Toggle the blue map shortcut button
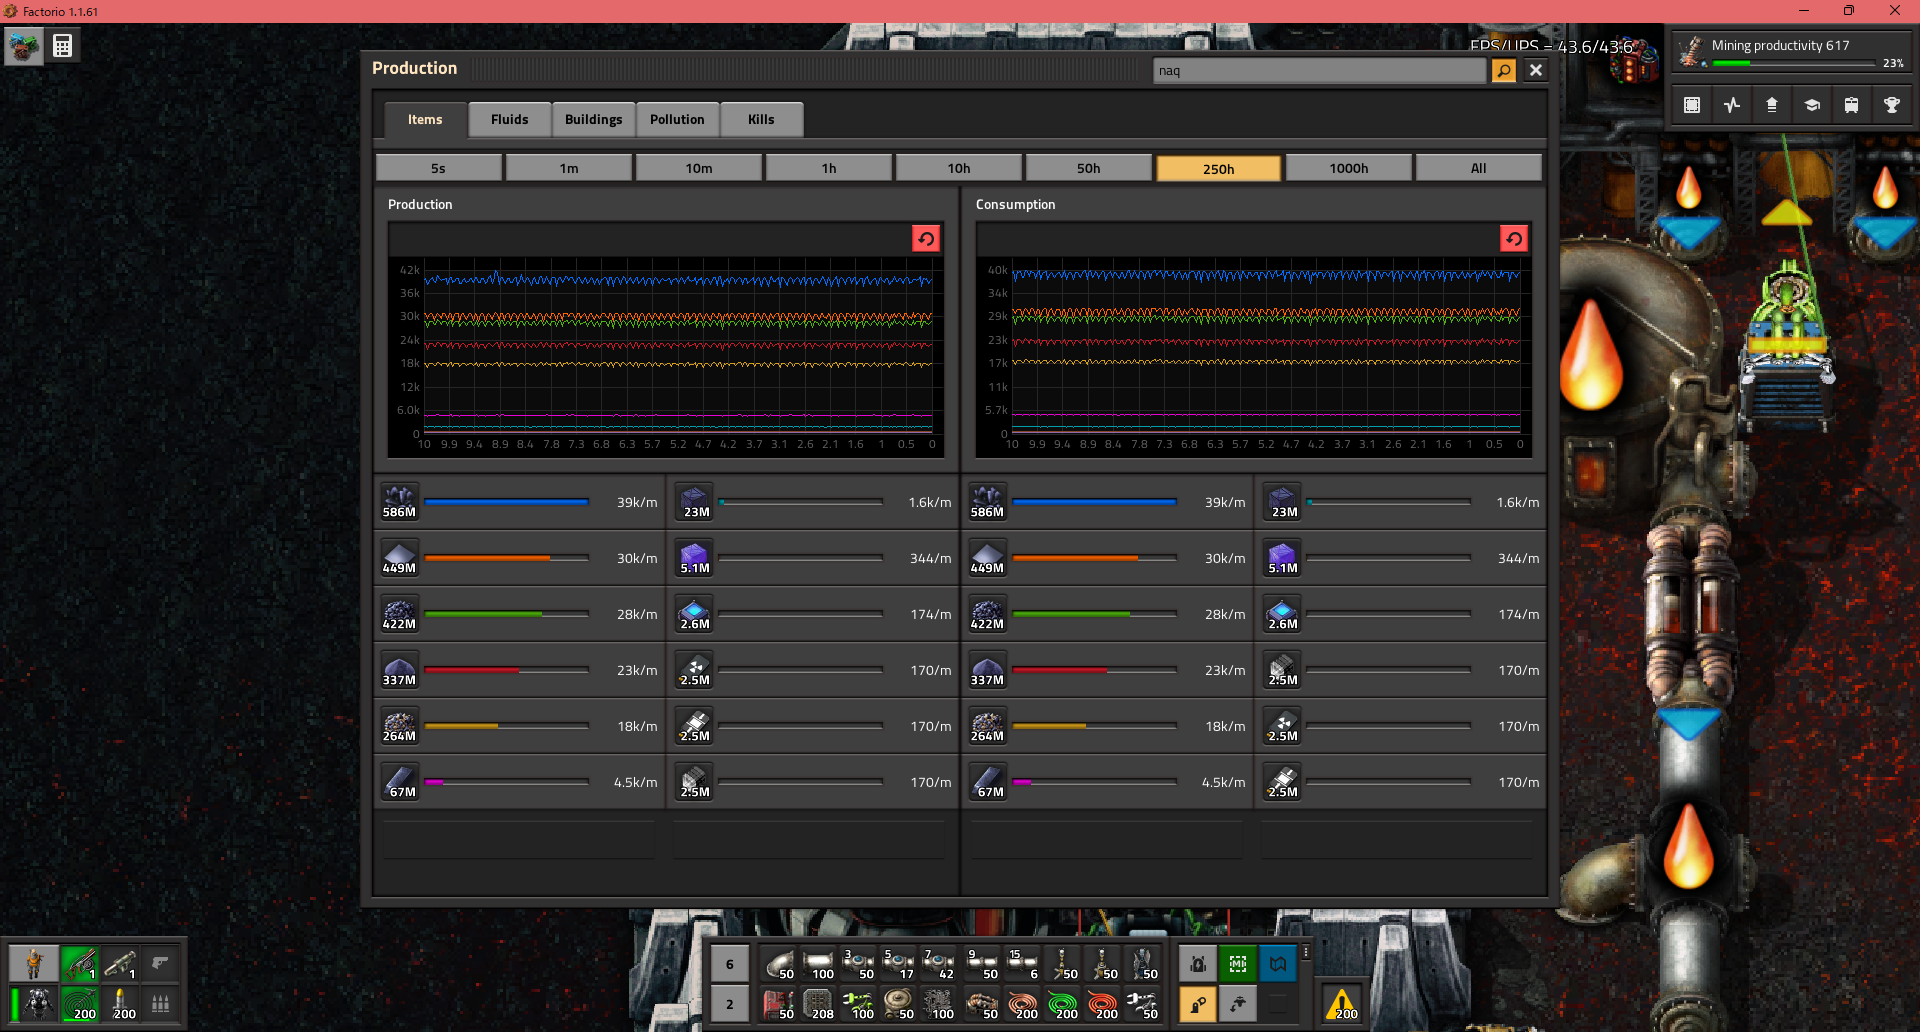 [1278, 964]
